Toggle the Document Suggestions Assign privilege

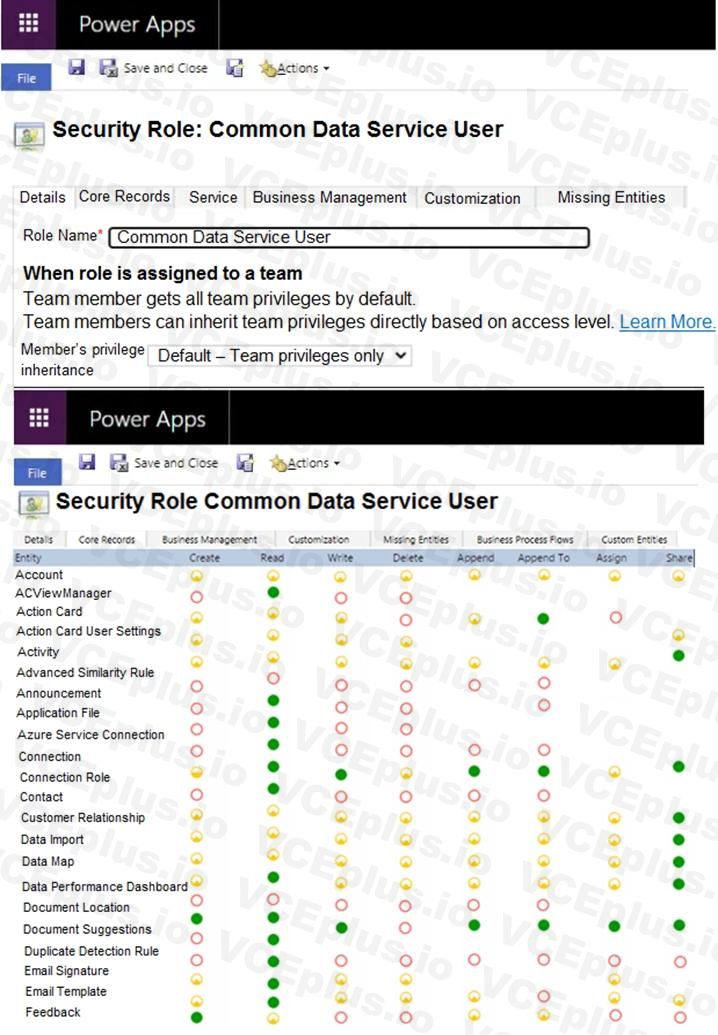[614, 926]
